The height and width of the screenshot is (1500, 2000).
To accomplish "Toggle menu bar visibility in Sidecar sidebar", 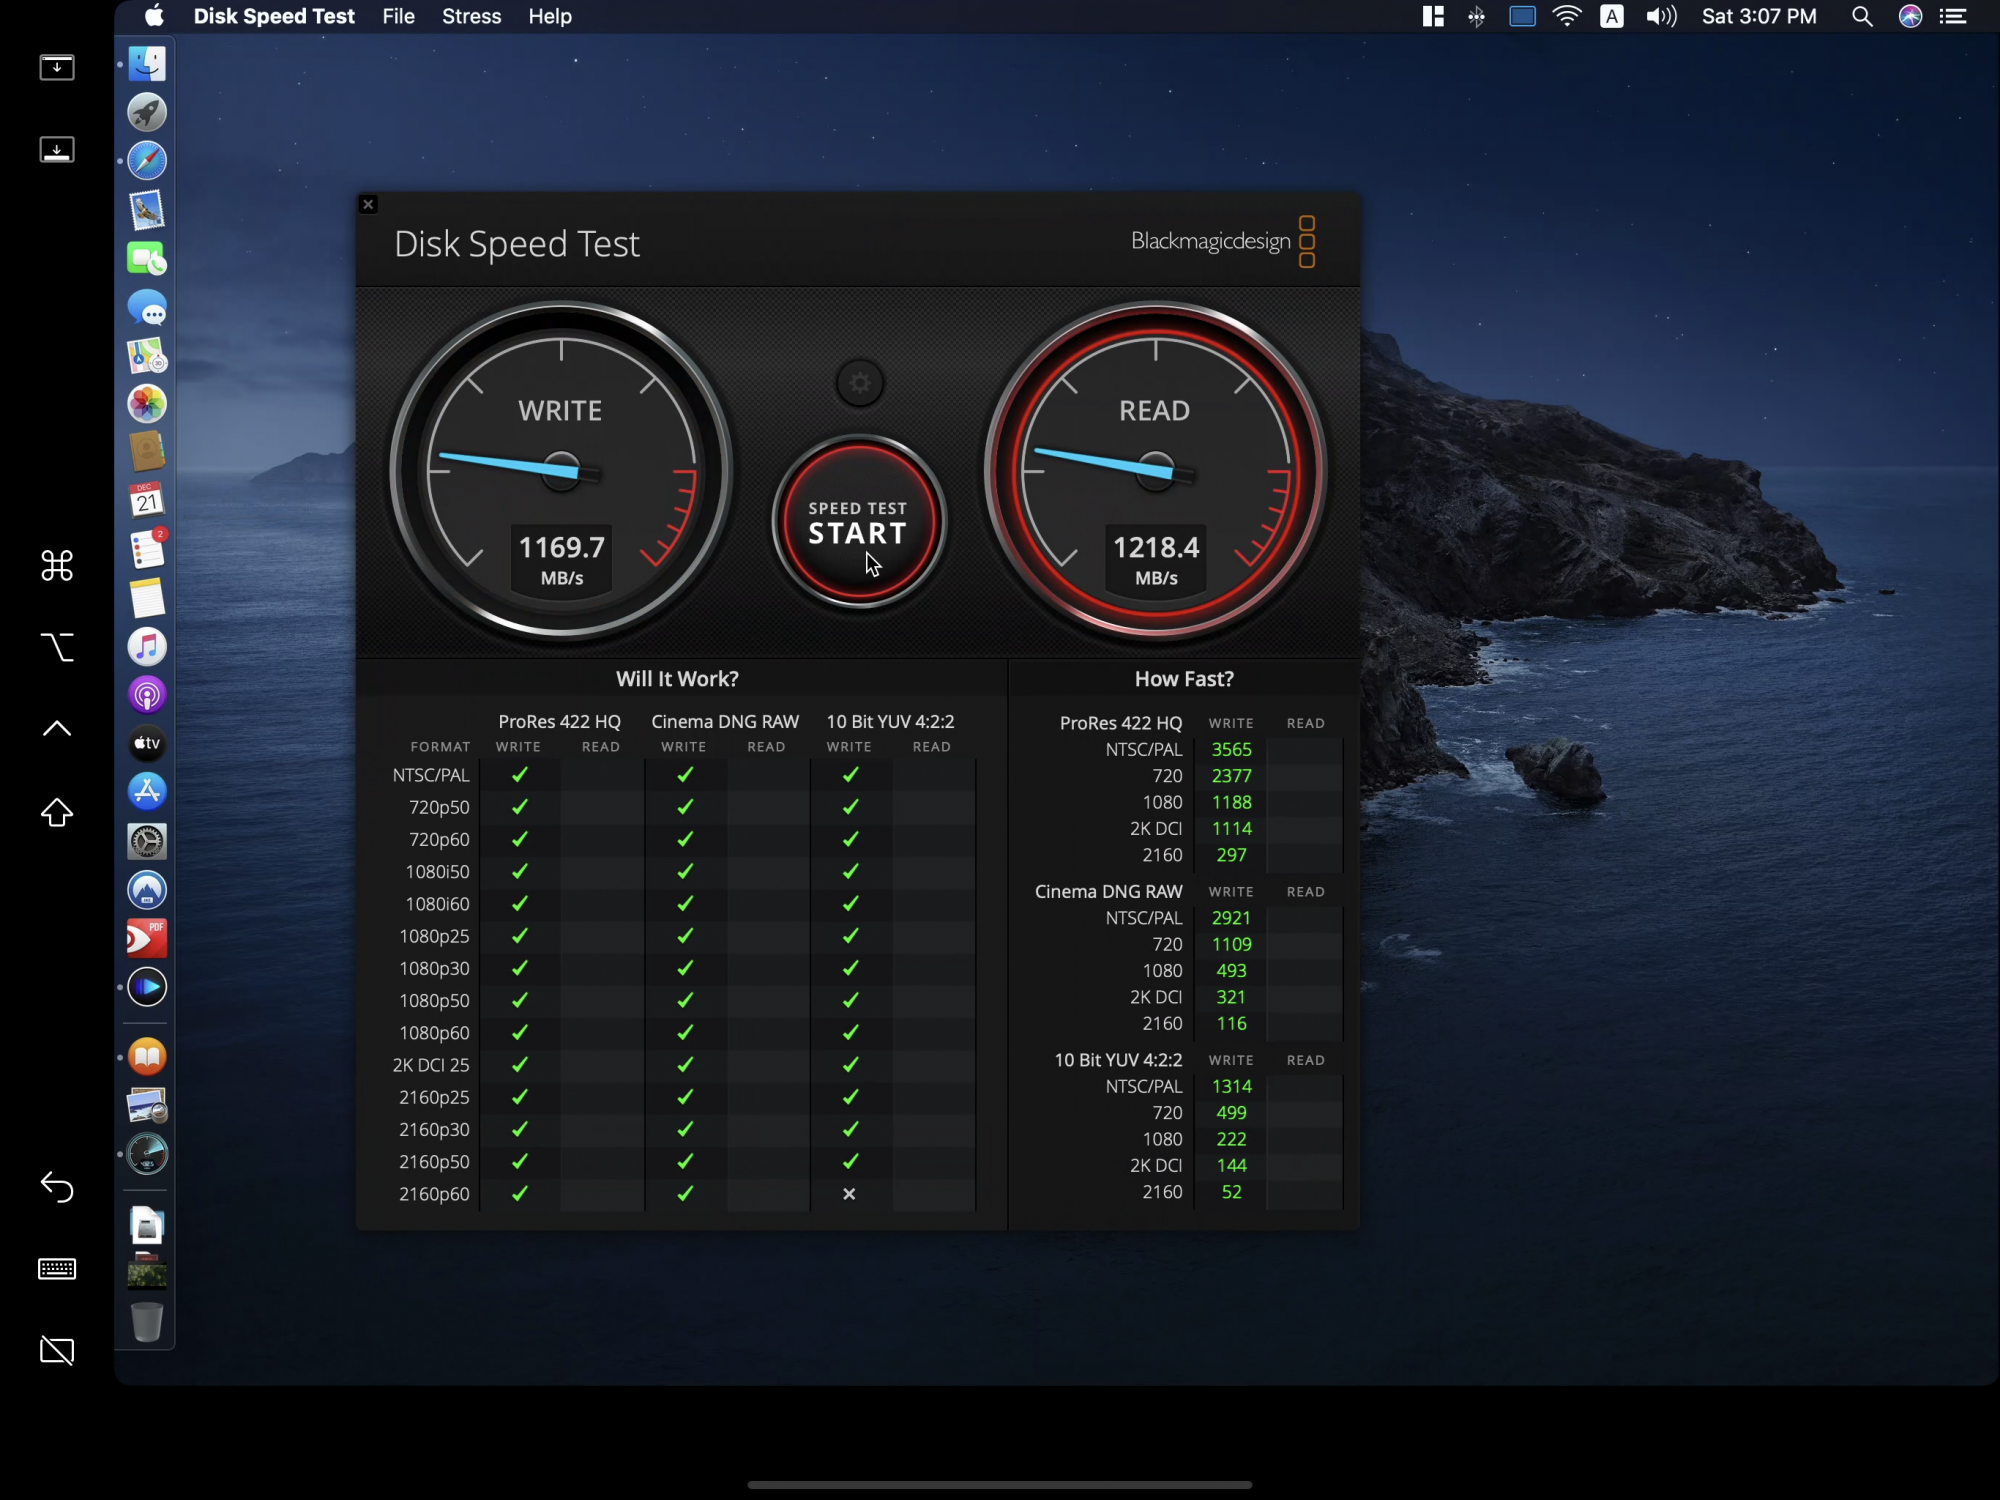I will pos(57,67).
